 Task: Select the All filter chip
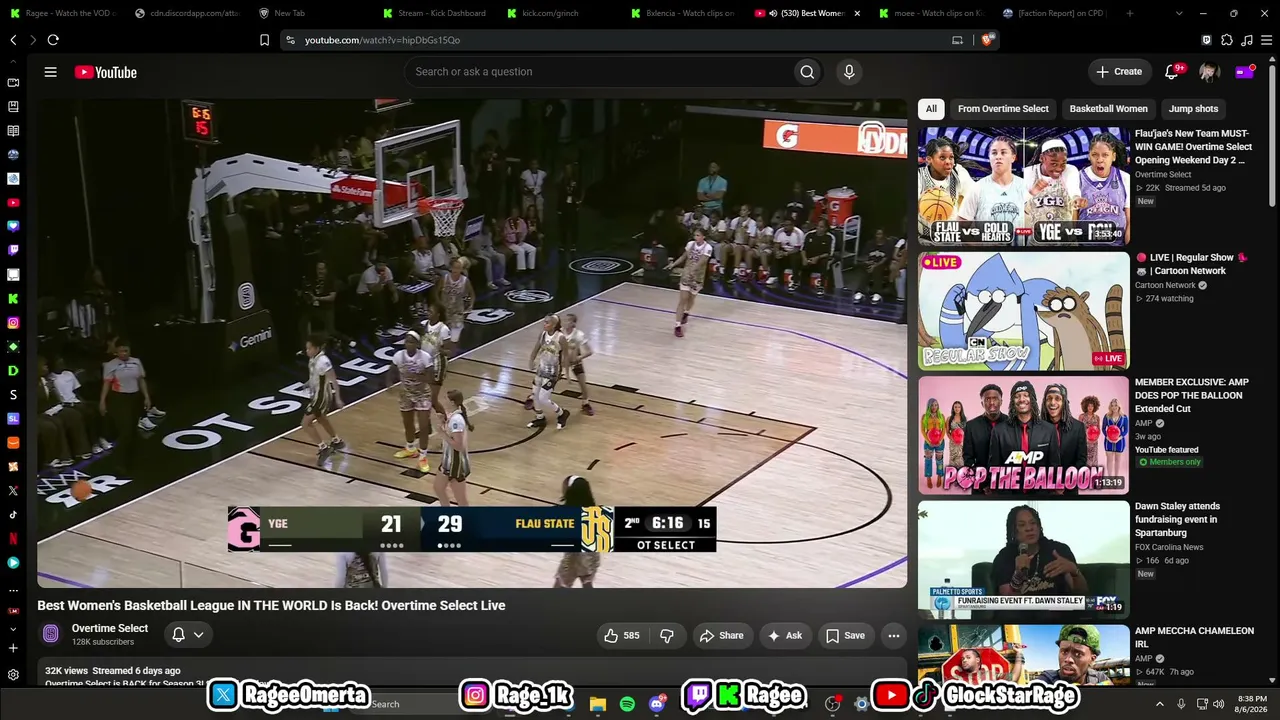[x=931, y=109]
